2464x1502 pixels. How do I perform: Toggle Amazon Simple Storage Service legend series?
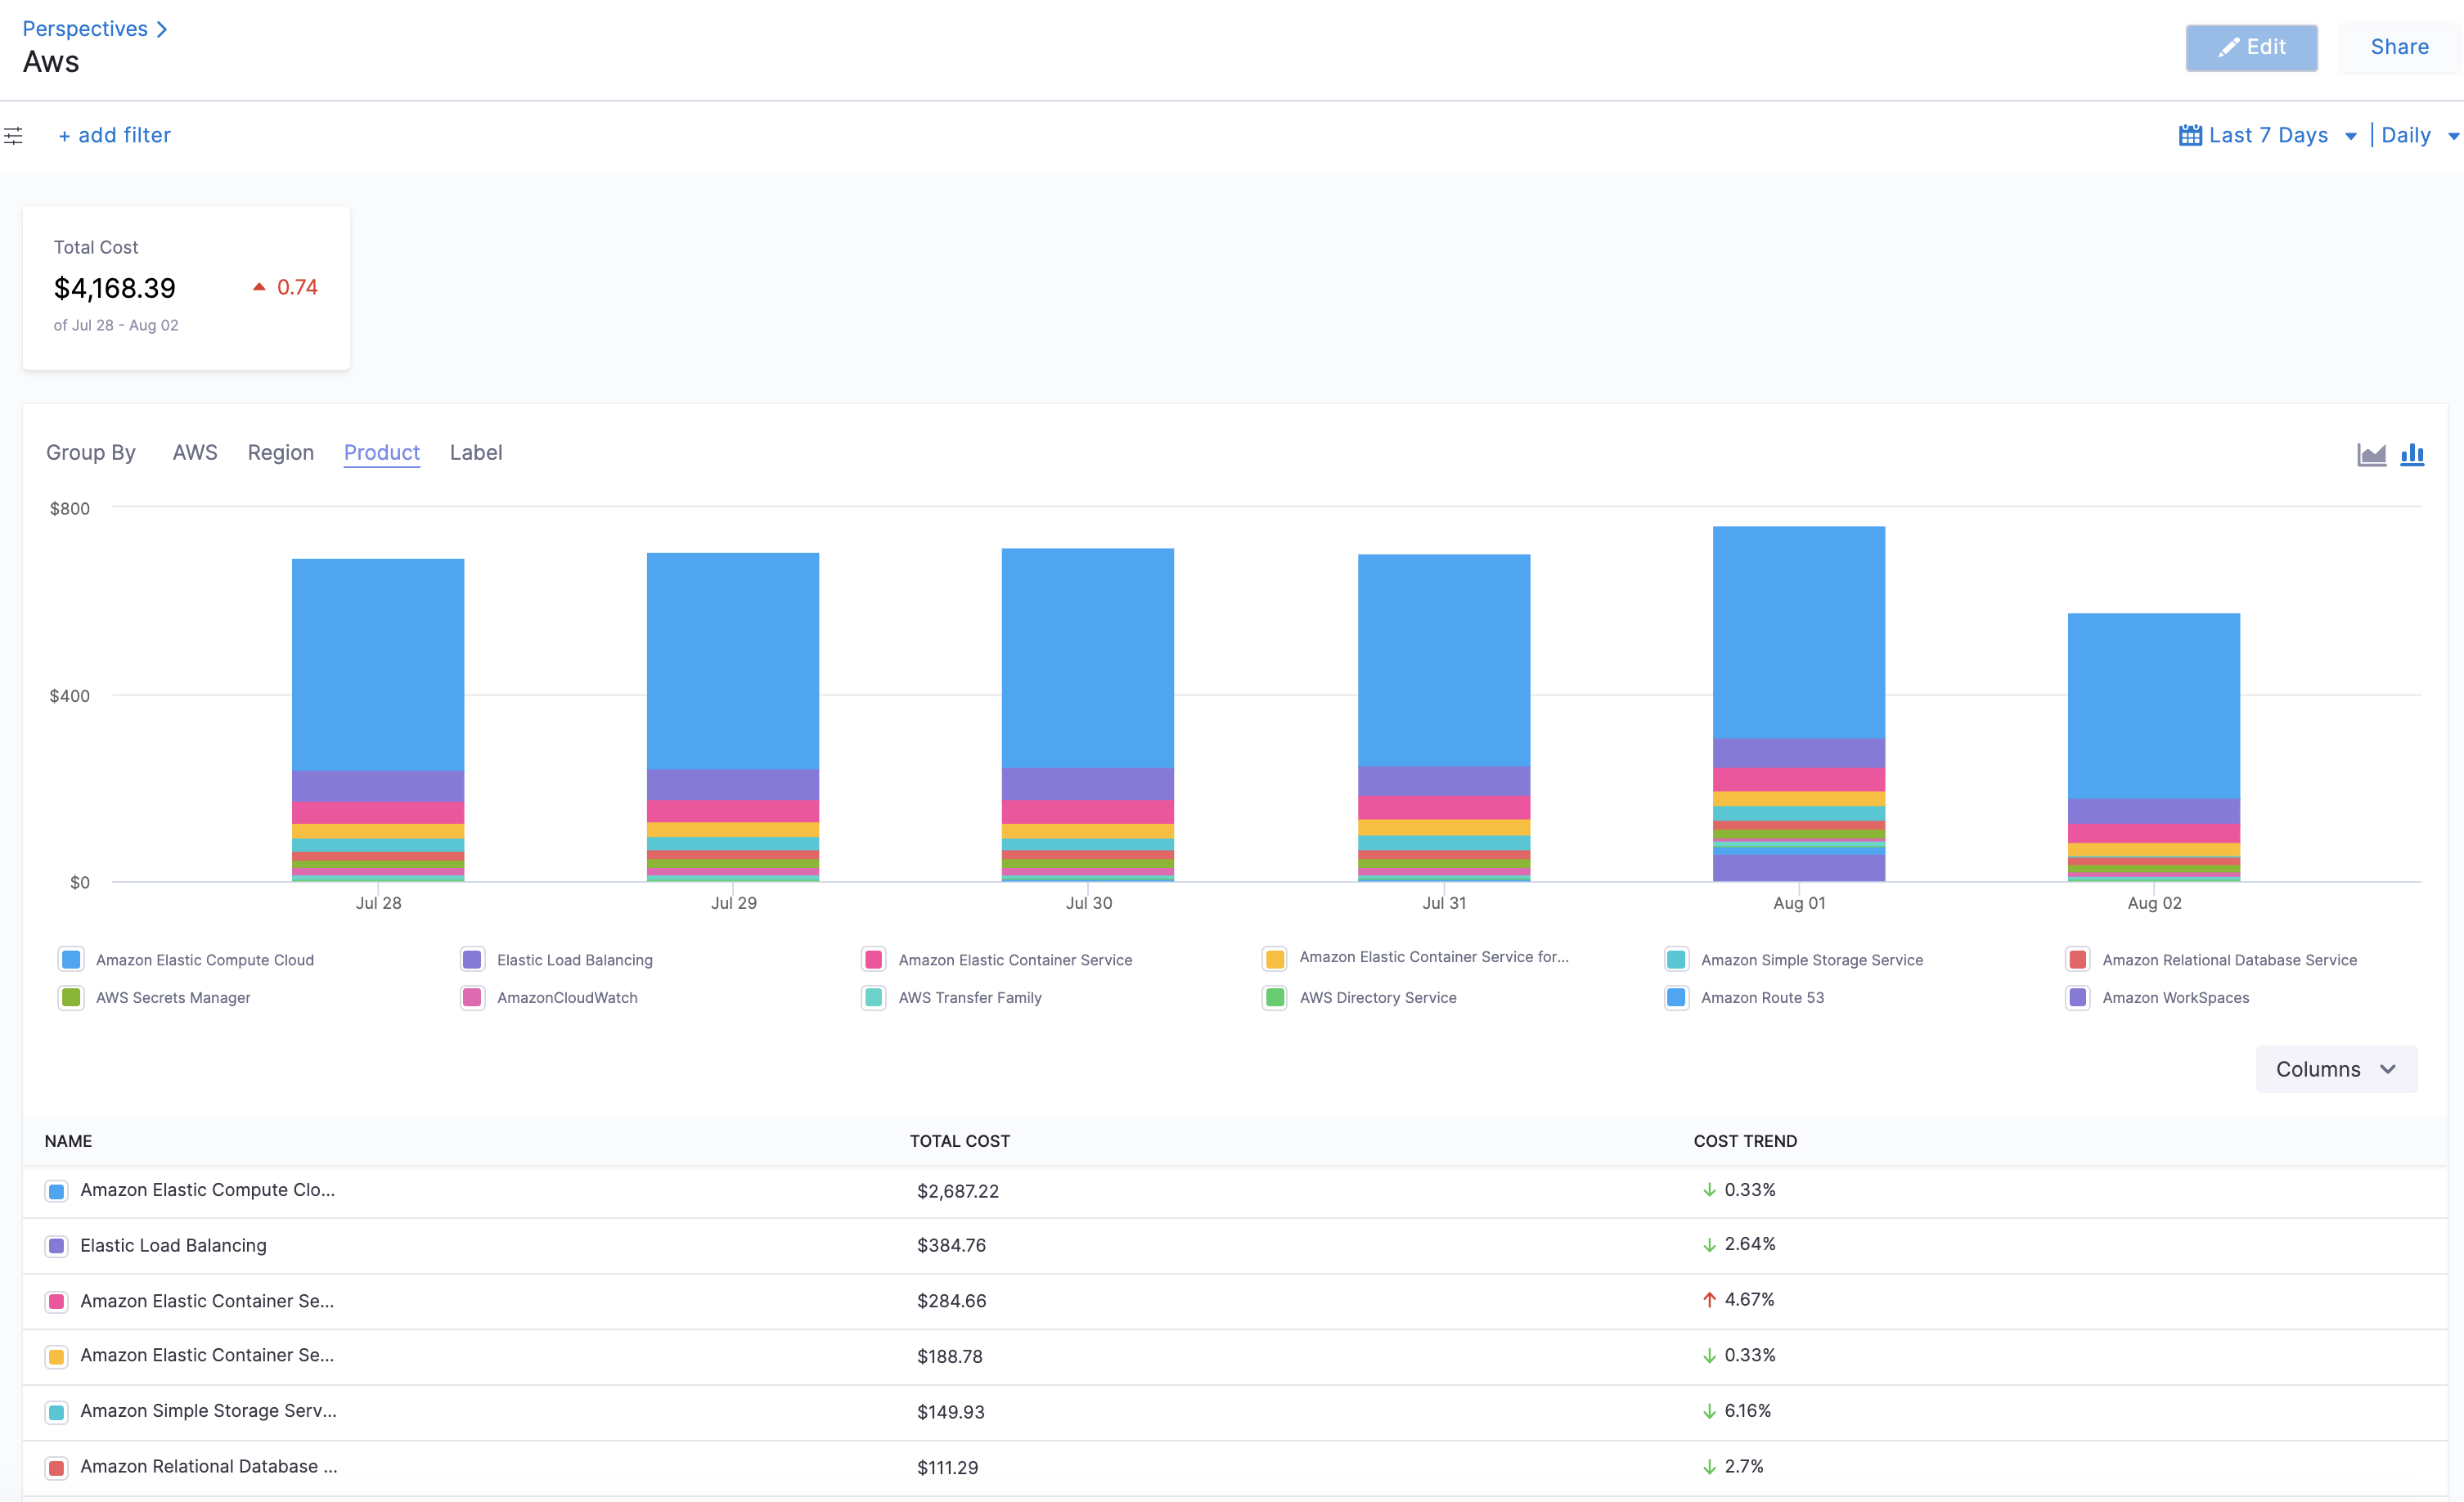tap(1794, 960)
